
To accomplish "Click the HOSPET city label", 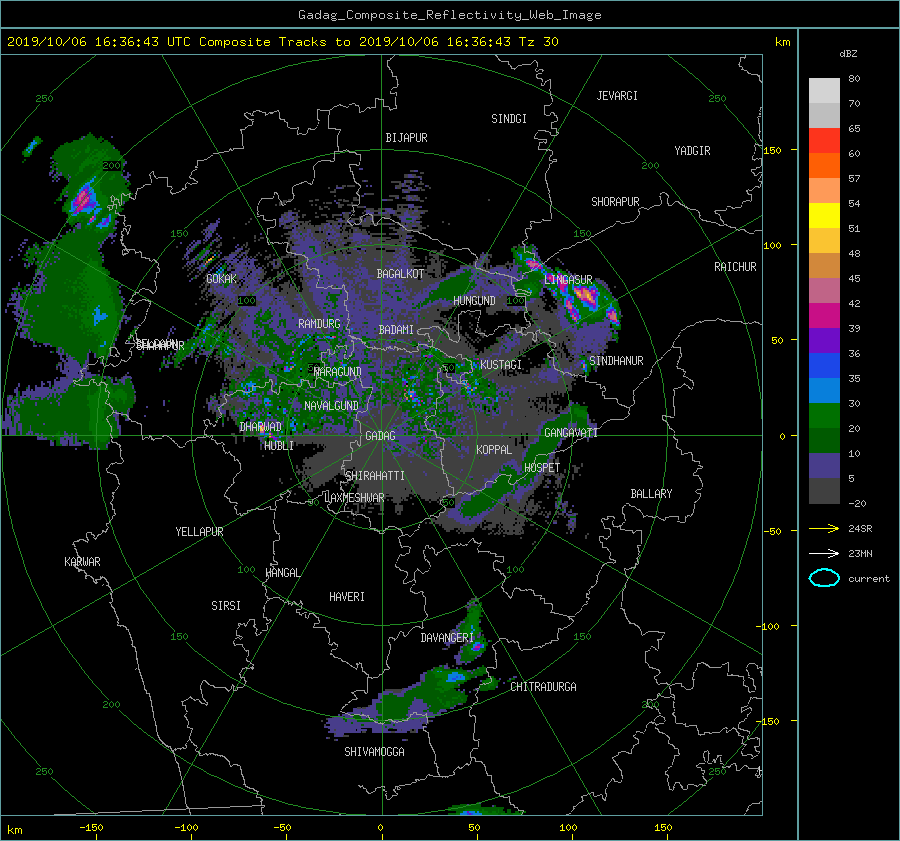I will [542, 468].
